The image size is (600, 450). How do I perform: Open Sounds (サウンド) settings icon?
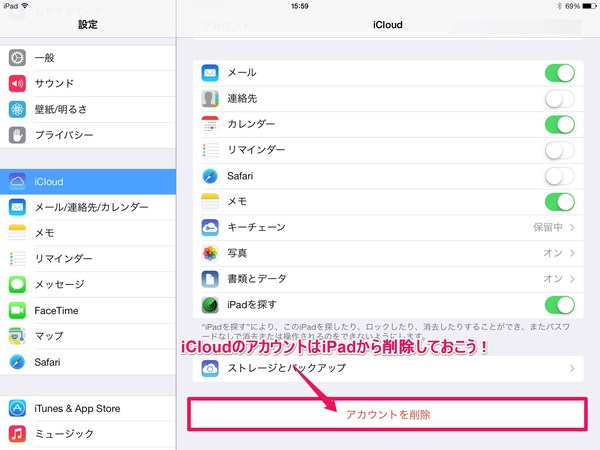coord(17,83)
